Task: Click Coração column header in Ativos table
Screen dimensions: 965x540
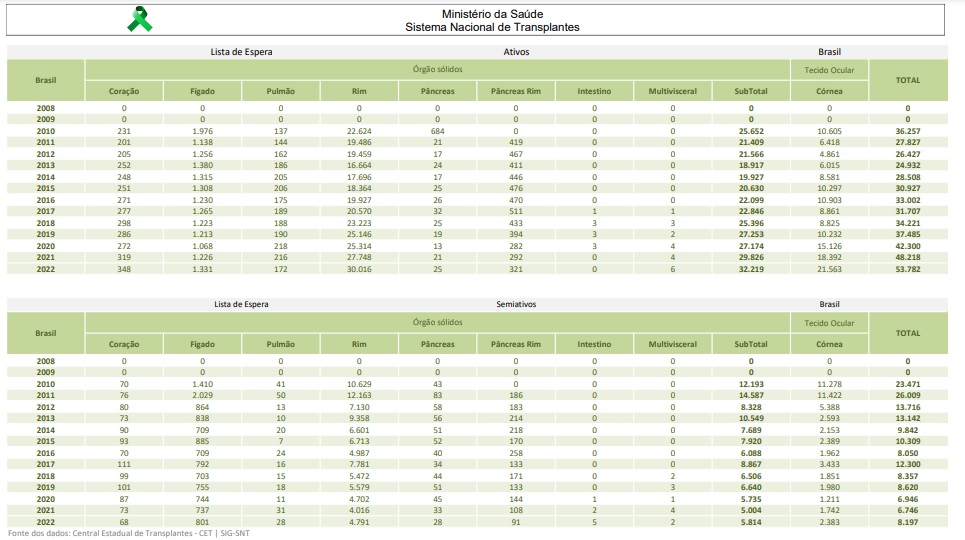Action: [x=124, y=92]
